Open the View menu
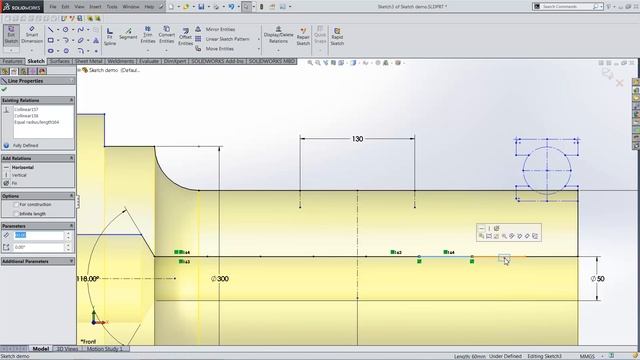640x360 pixels. pyautogui.click(x=79, y=7)
